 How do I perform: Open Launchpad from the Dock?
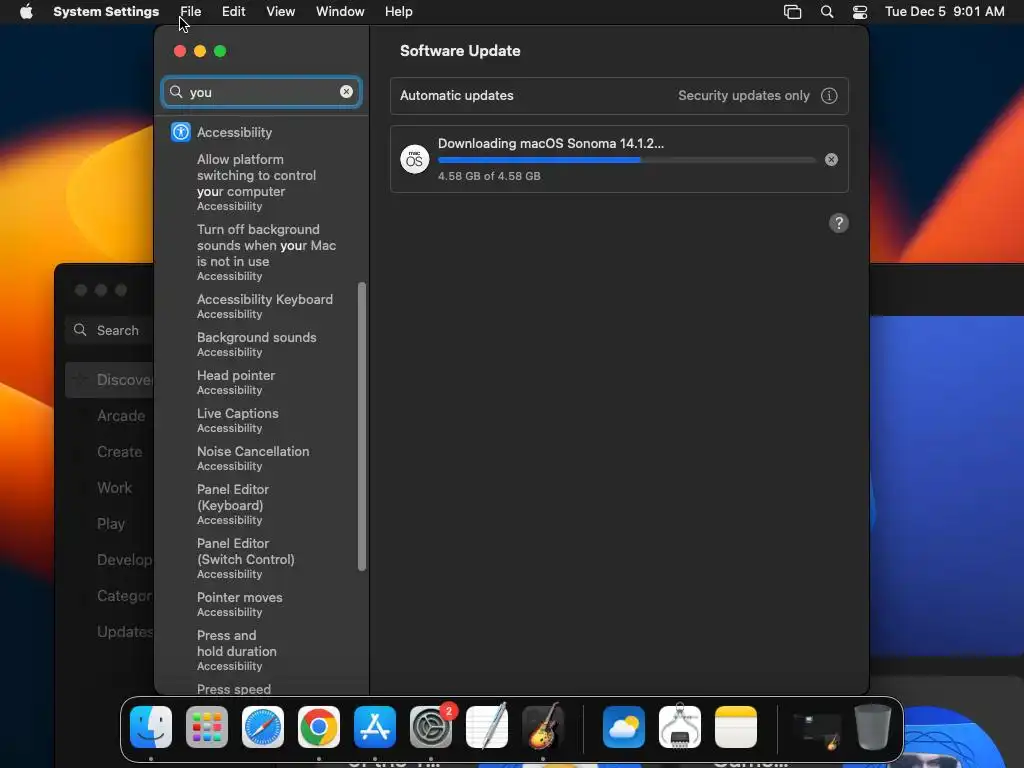coord(207,727)
